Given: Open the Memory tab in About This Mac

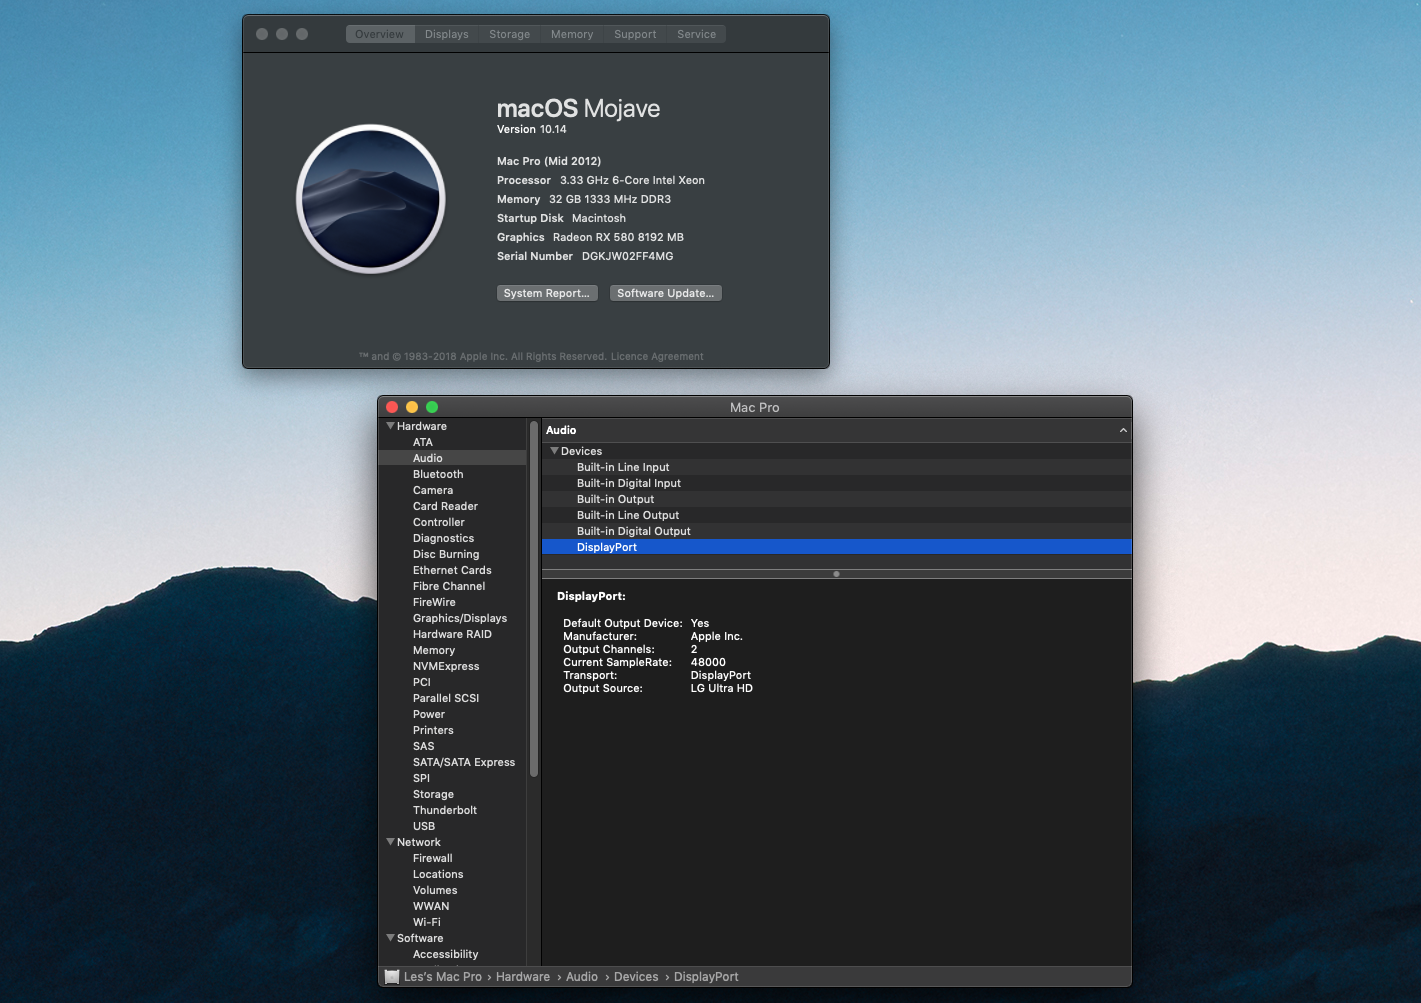Looking at the screenshot, I should 572,34.
